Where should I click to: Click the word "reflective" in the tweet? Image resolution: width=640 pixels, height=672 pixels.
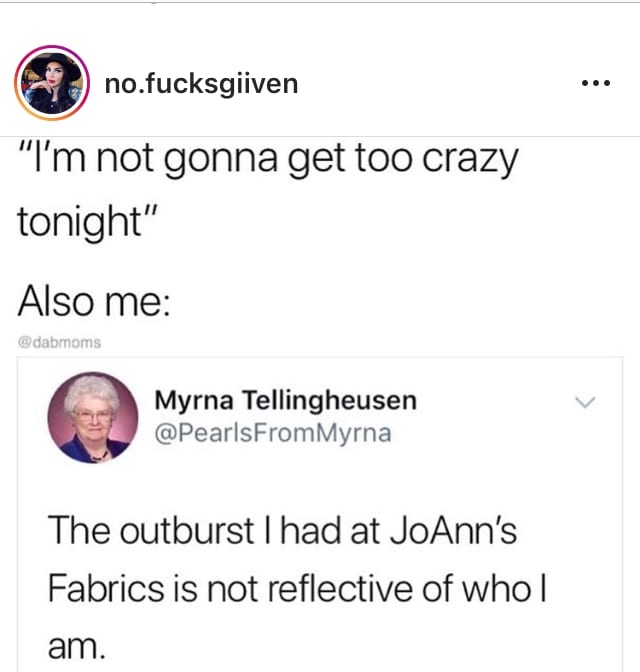coord(341,588)
